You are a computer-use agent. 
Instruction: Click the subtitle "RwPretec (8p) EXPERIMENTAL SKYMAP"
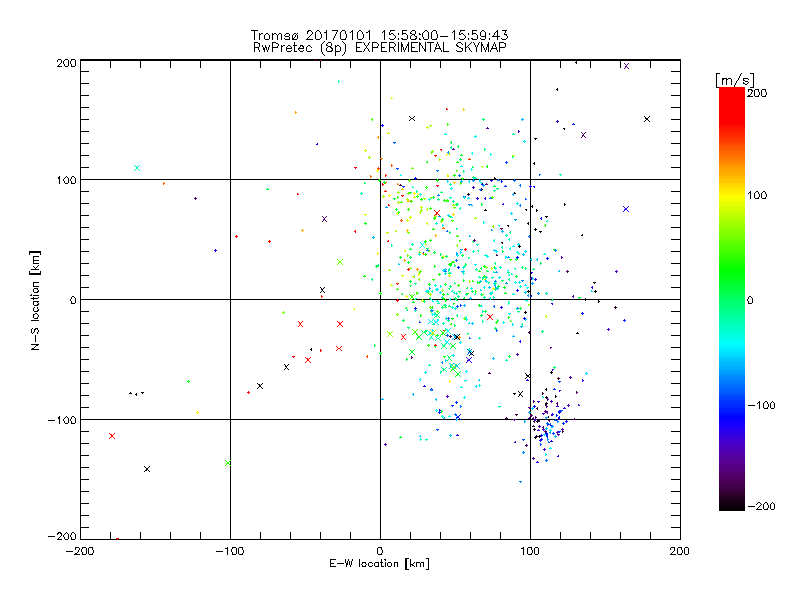(x=380, y=47)
